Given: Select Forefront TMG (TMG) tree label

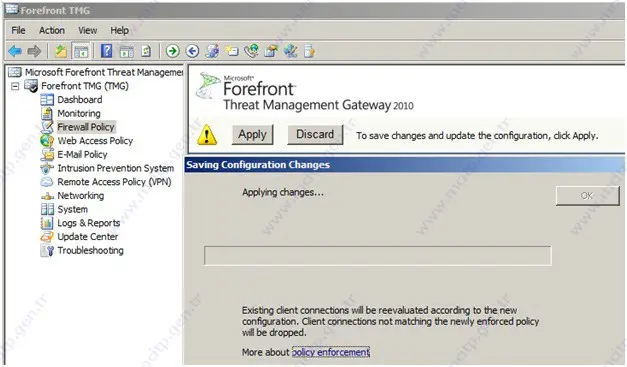Looking at the screenshot, I should point(85,86).
